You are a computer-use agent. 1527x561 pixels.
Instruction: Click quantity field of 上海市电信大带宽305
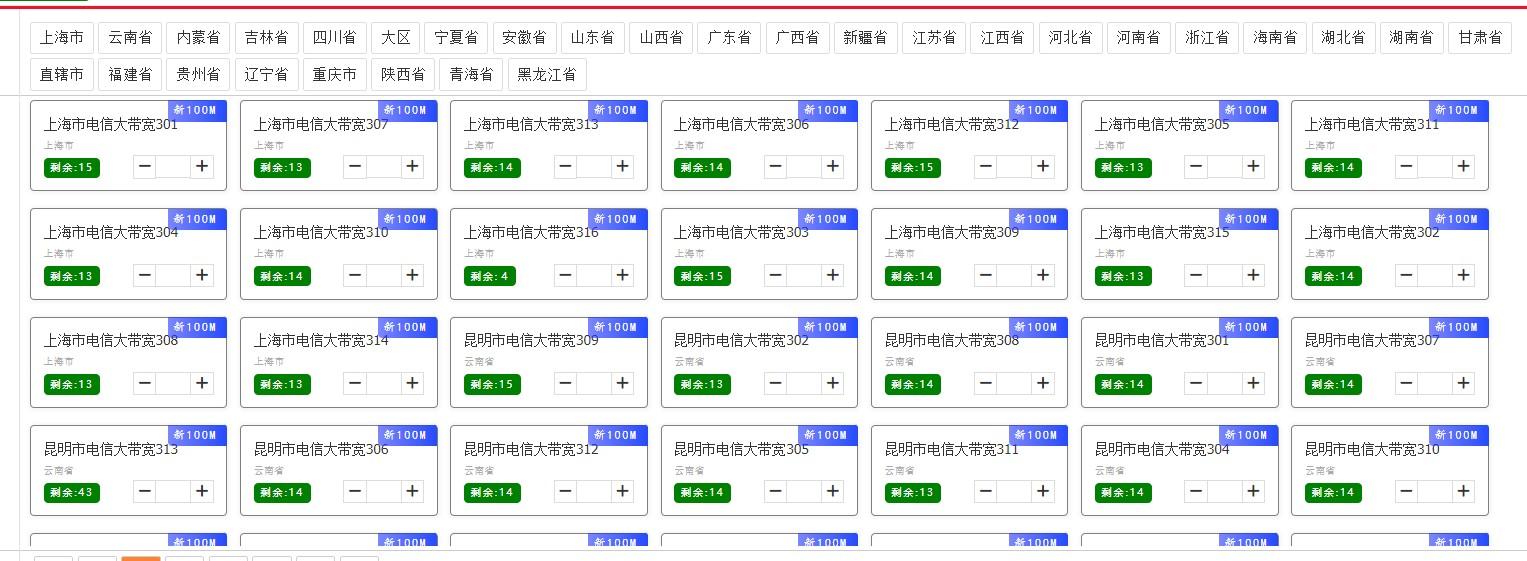tap(1225, 166)
